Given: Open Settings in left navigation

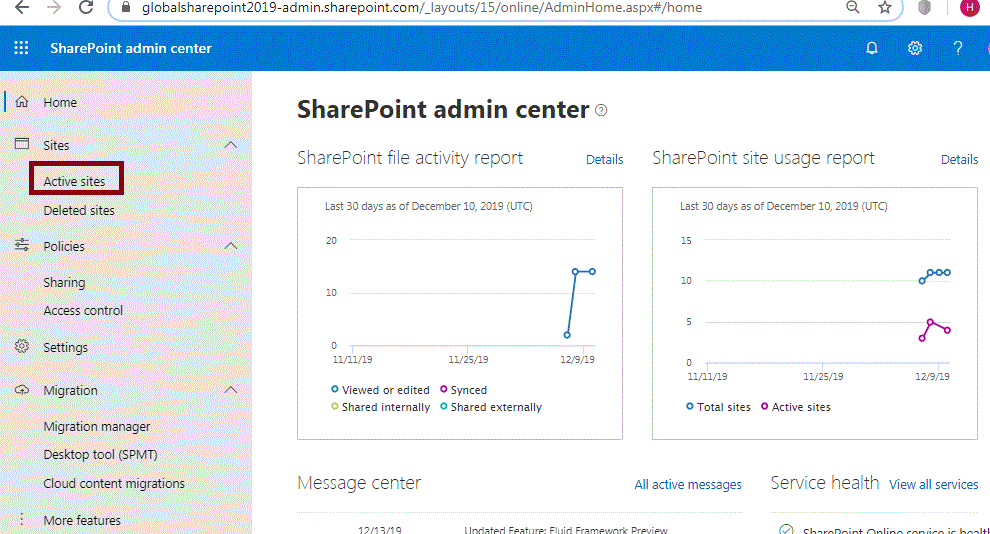Looking at the screenshot, I should 65,347.
